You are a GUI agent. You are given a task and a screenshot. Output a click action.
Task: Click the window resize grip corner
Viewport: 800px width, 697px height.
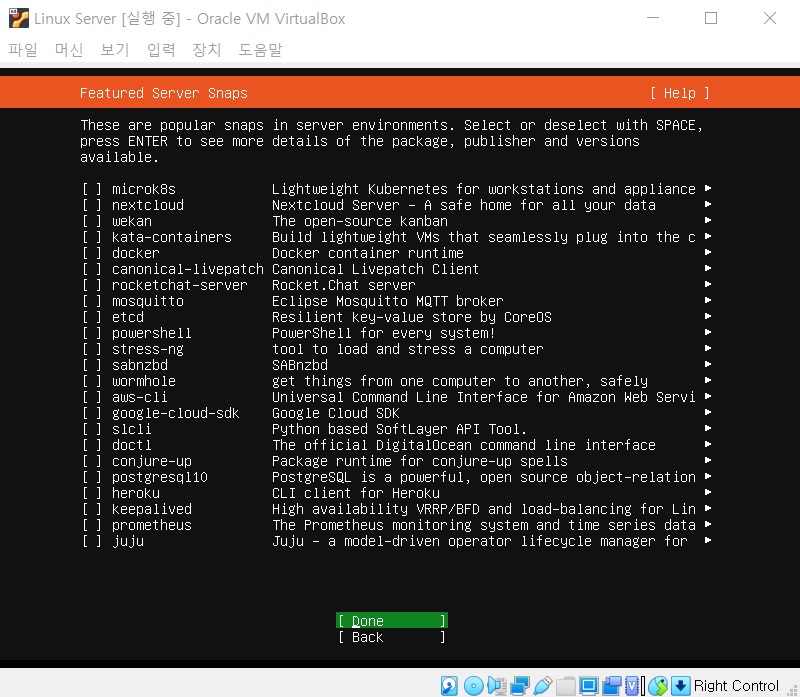coord(793,690)
